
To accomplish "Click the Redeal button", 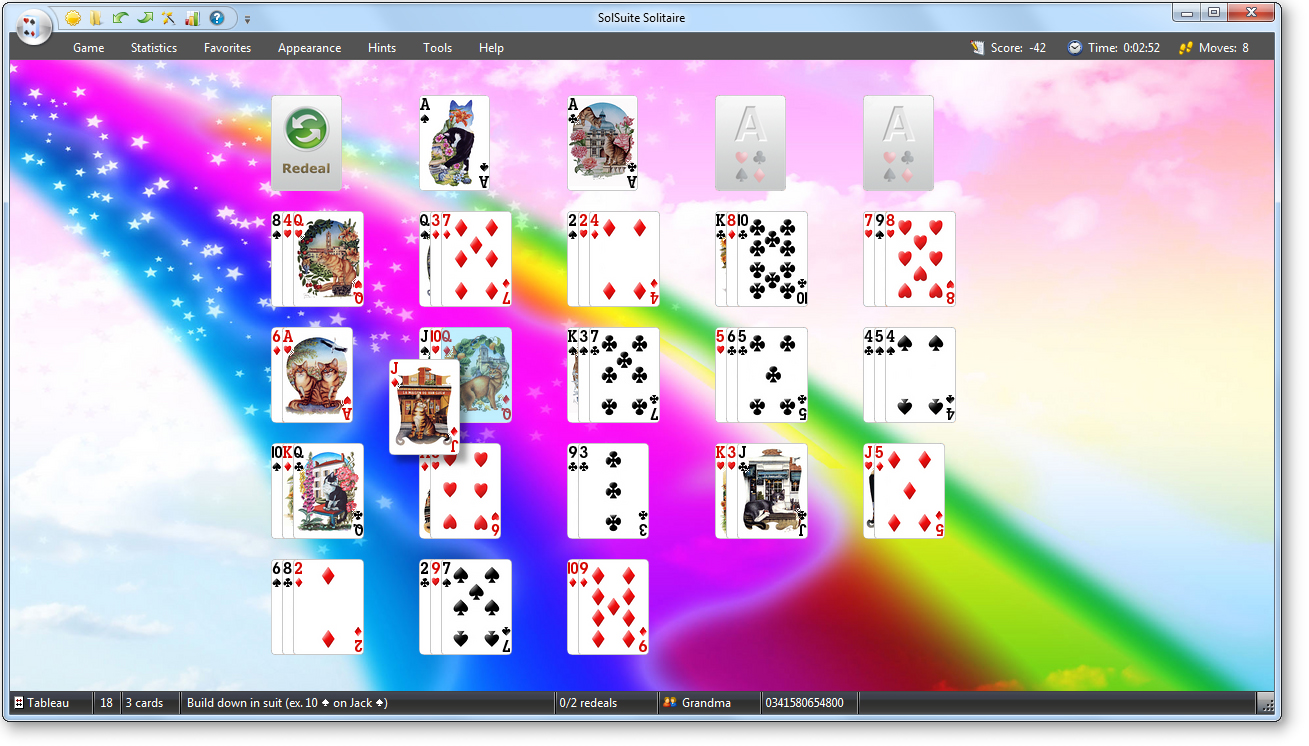I will click(x=306, y=143).
